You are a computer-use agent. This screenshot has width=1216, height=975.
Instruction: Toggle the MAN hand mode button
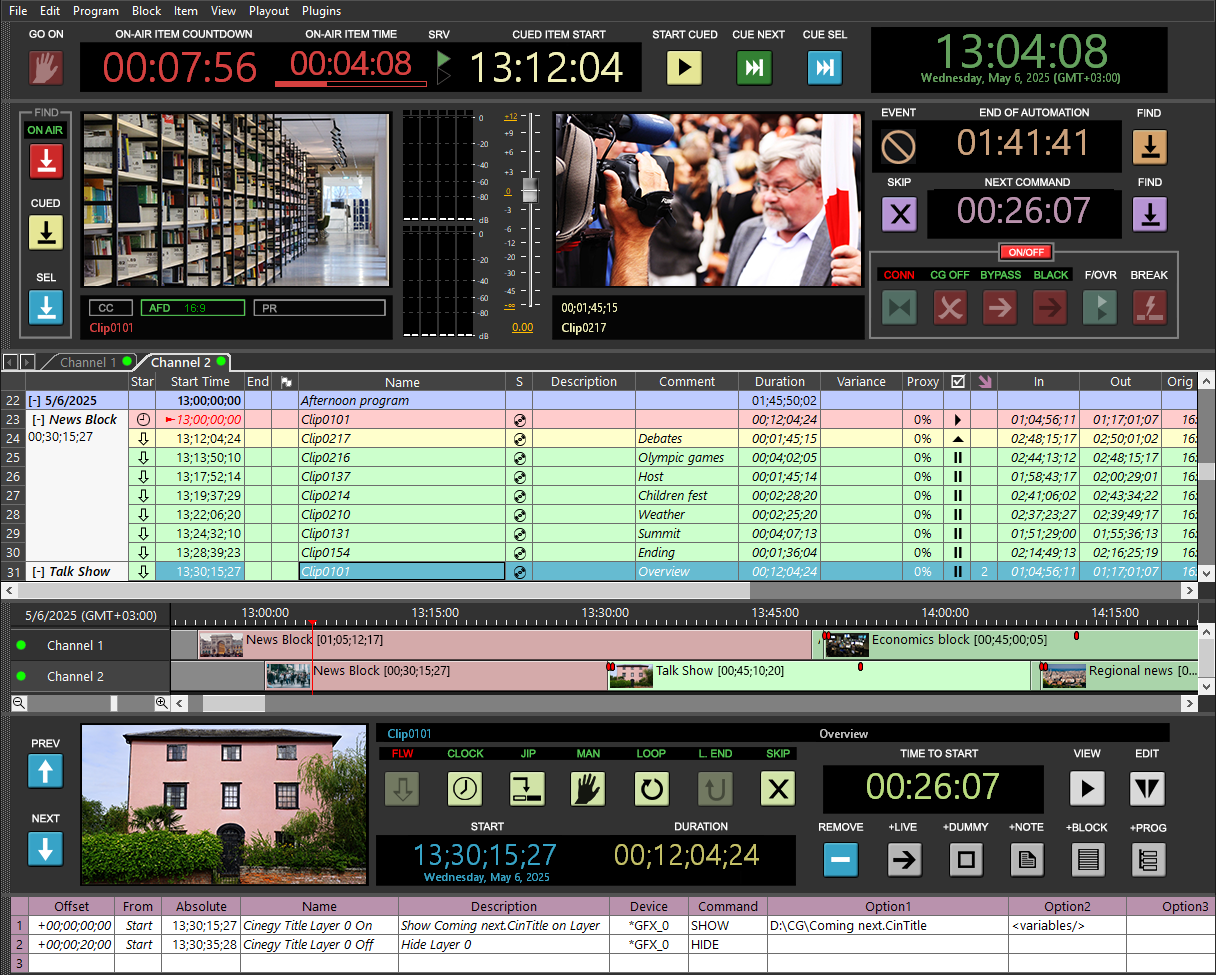588,789
